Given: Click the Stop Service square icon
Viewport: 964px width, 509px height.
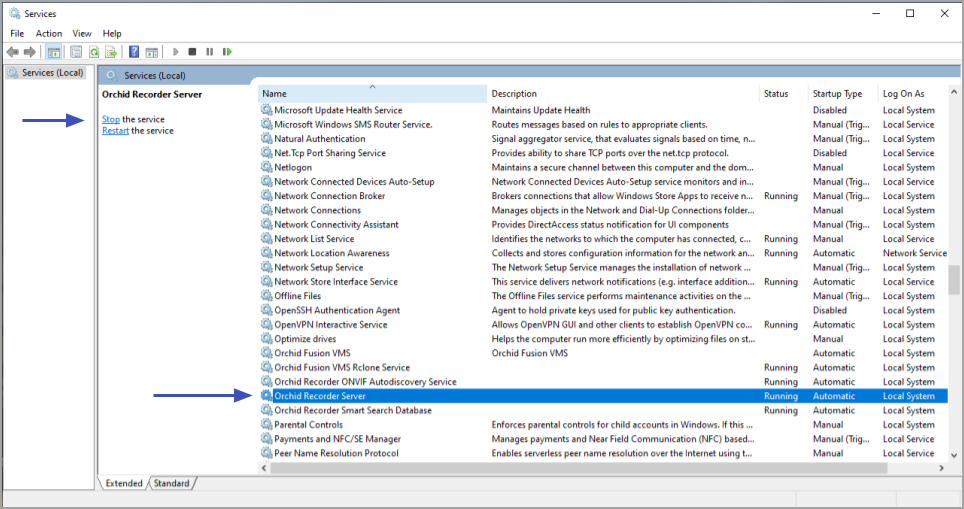Looking at the screenshot, I should (x=192, y=52).
